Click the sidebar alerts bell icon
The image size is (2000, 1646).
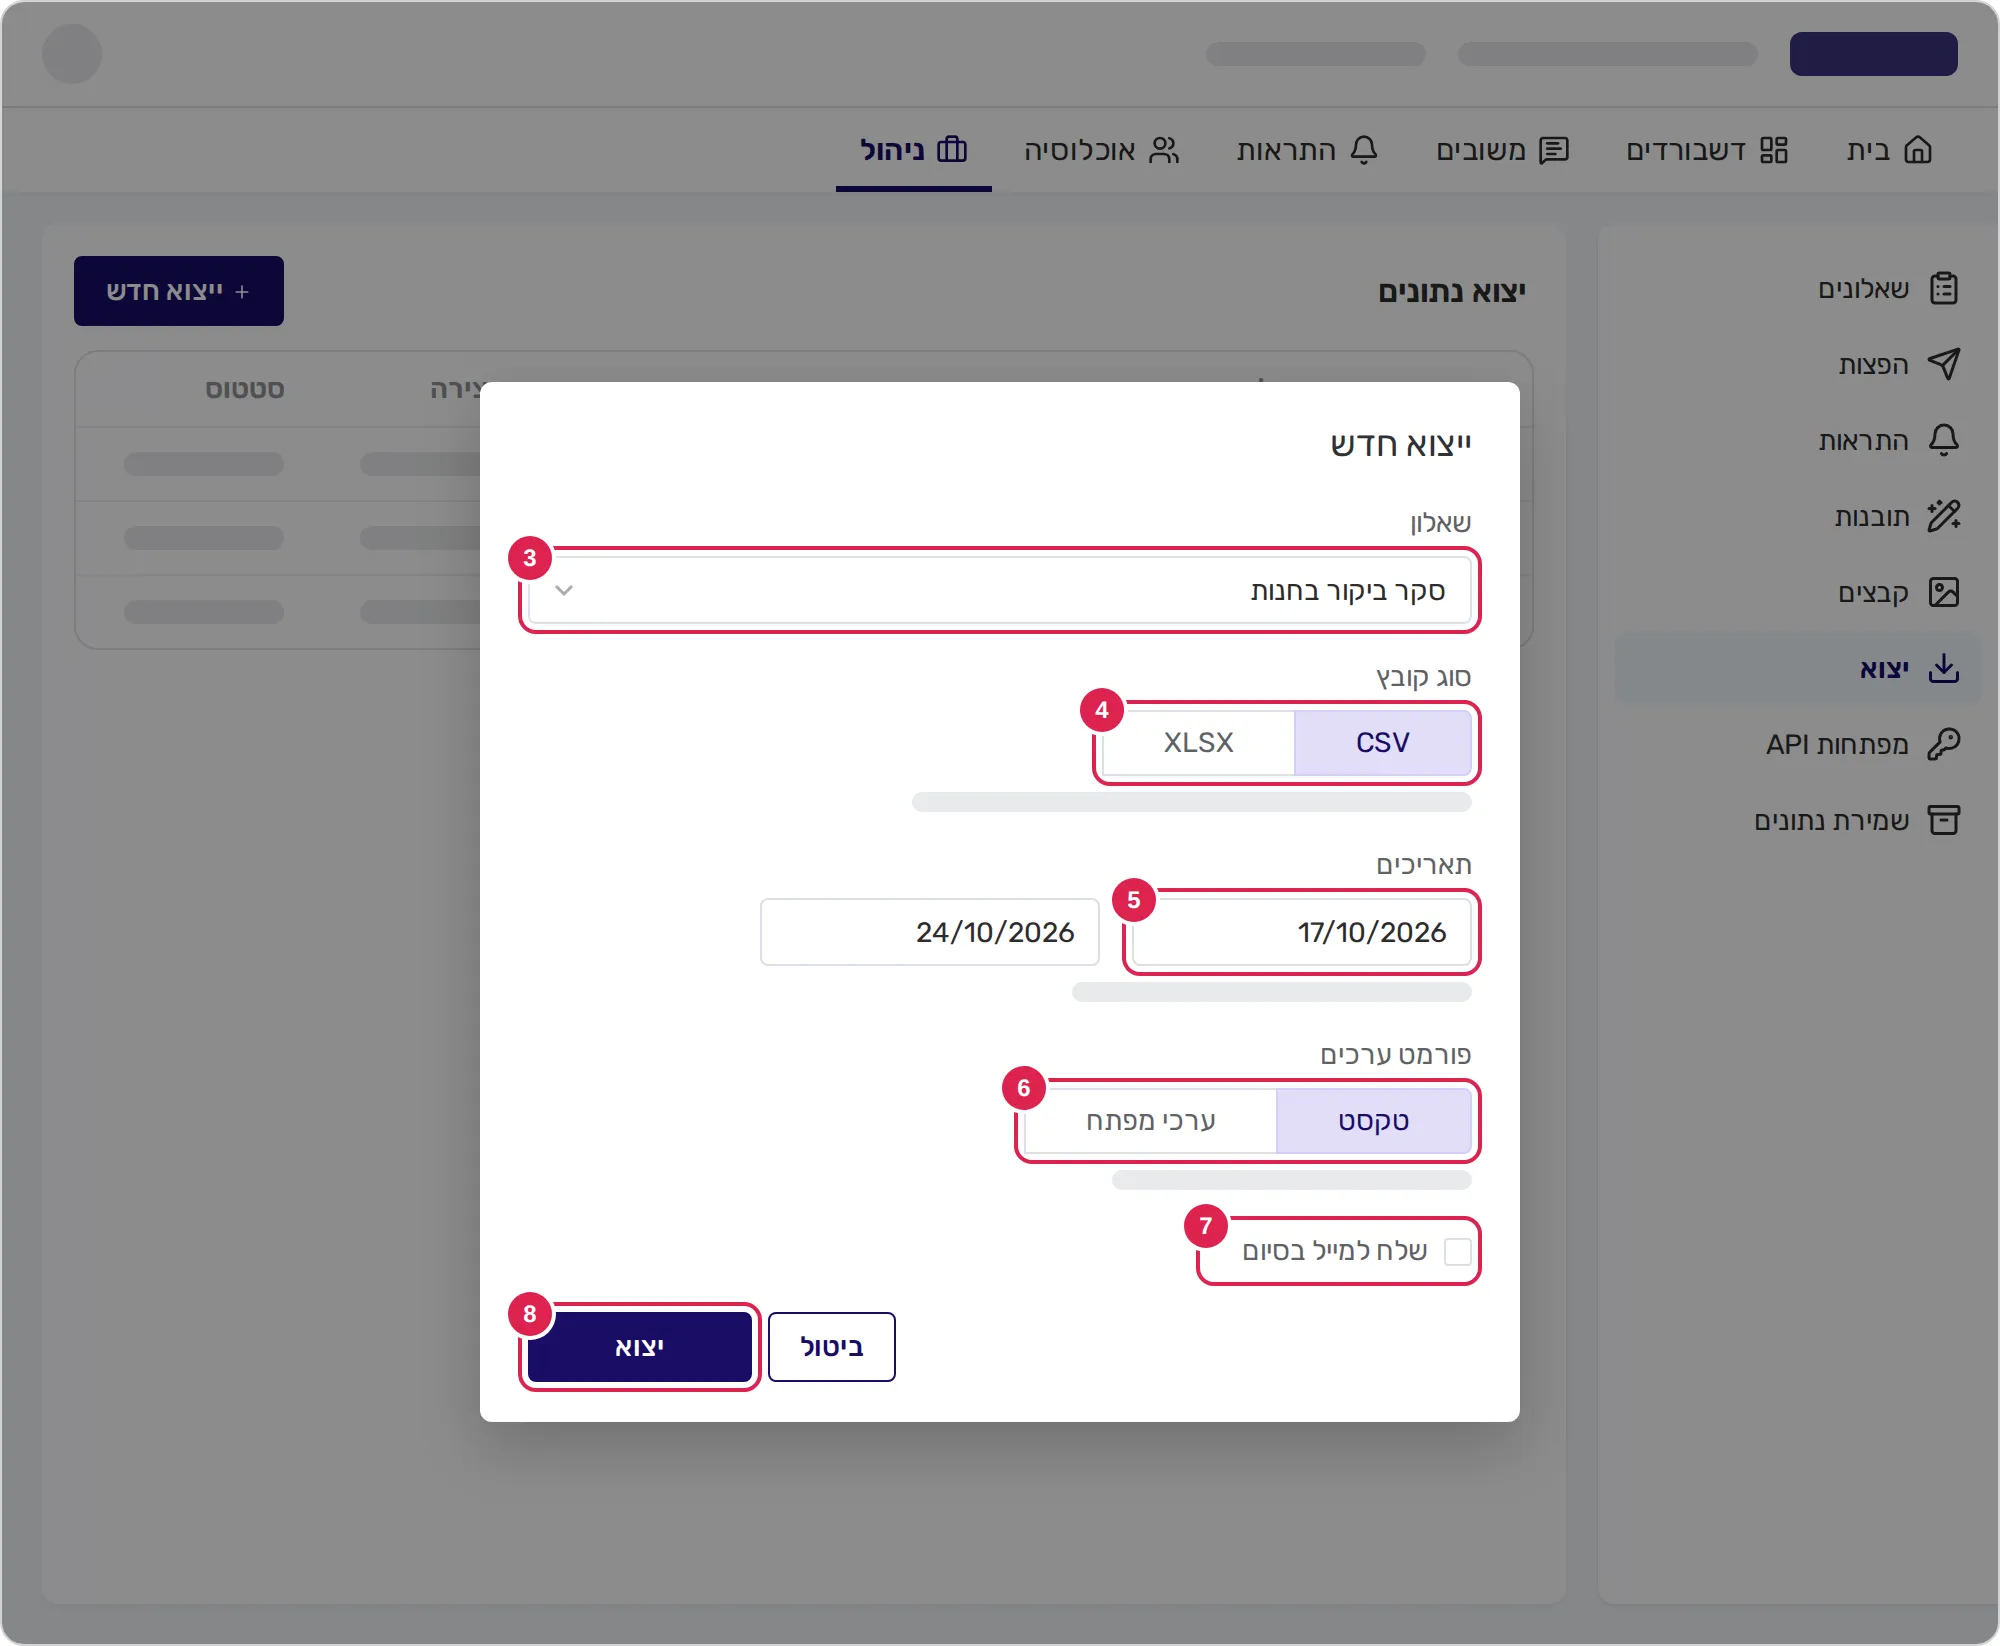coord(1944,440)
